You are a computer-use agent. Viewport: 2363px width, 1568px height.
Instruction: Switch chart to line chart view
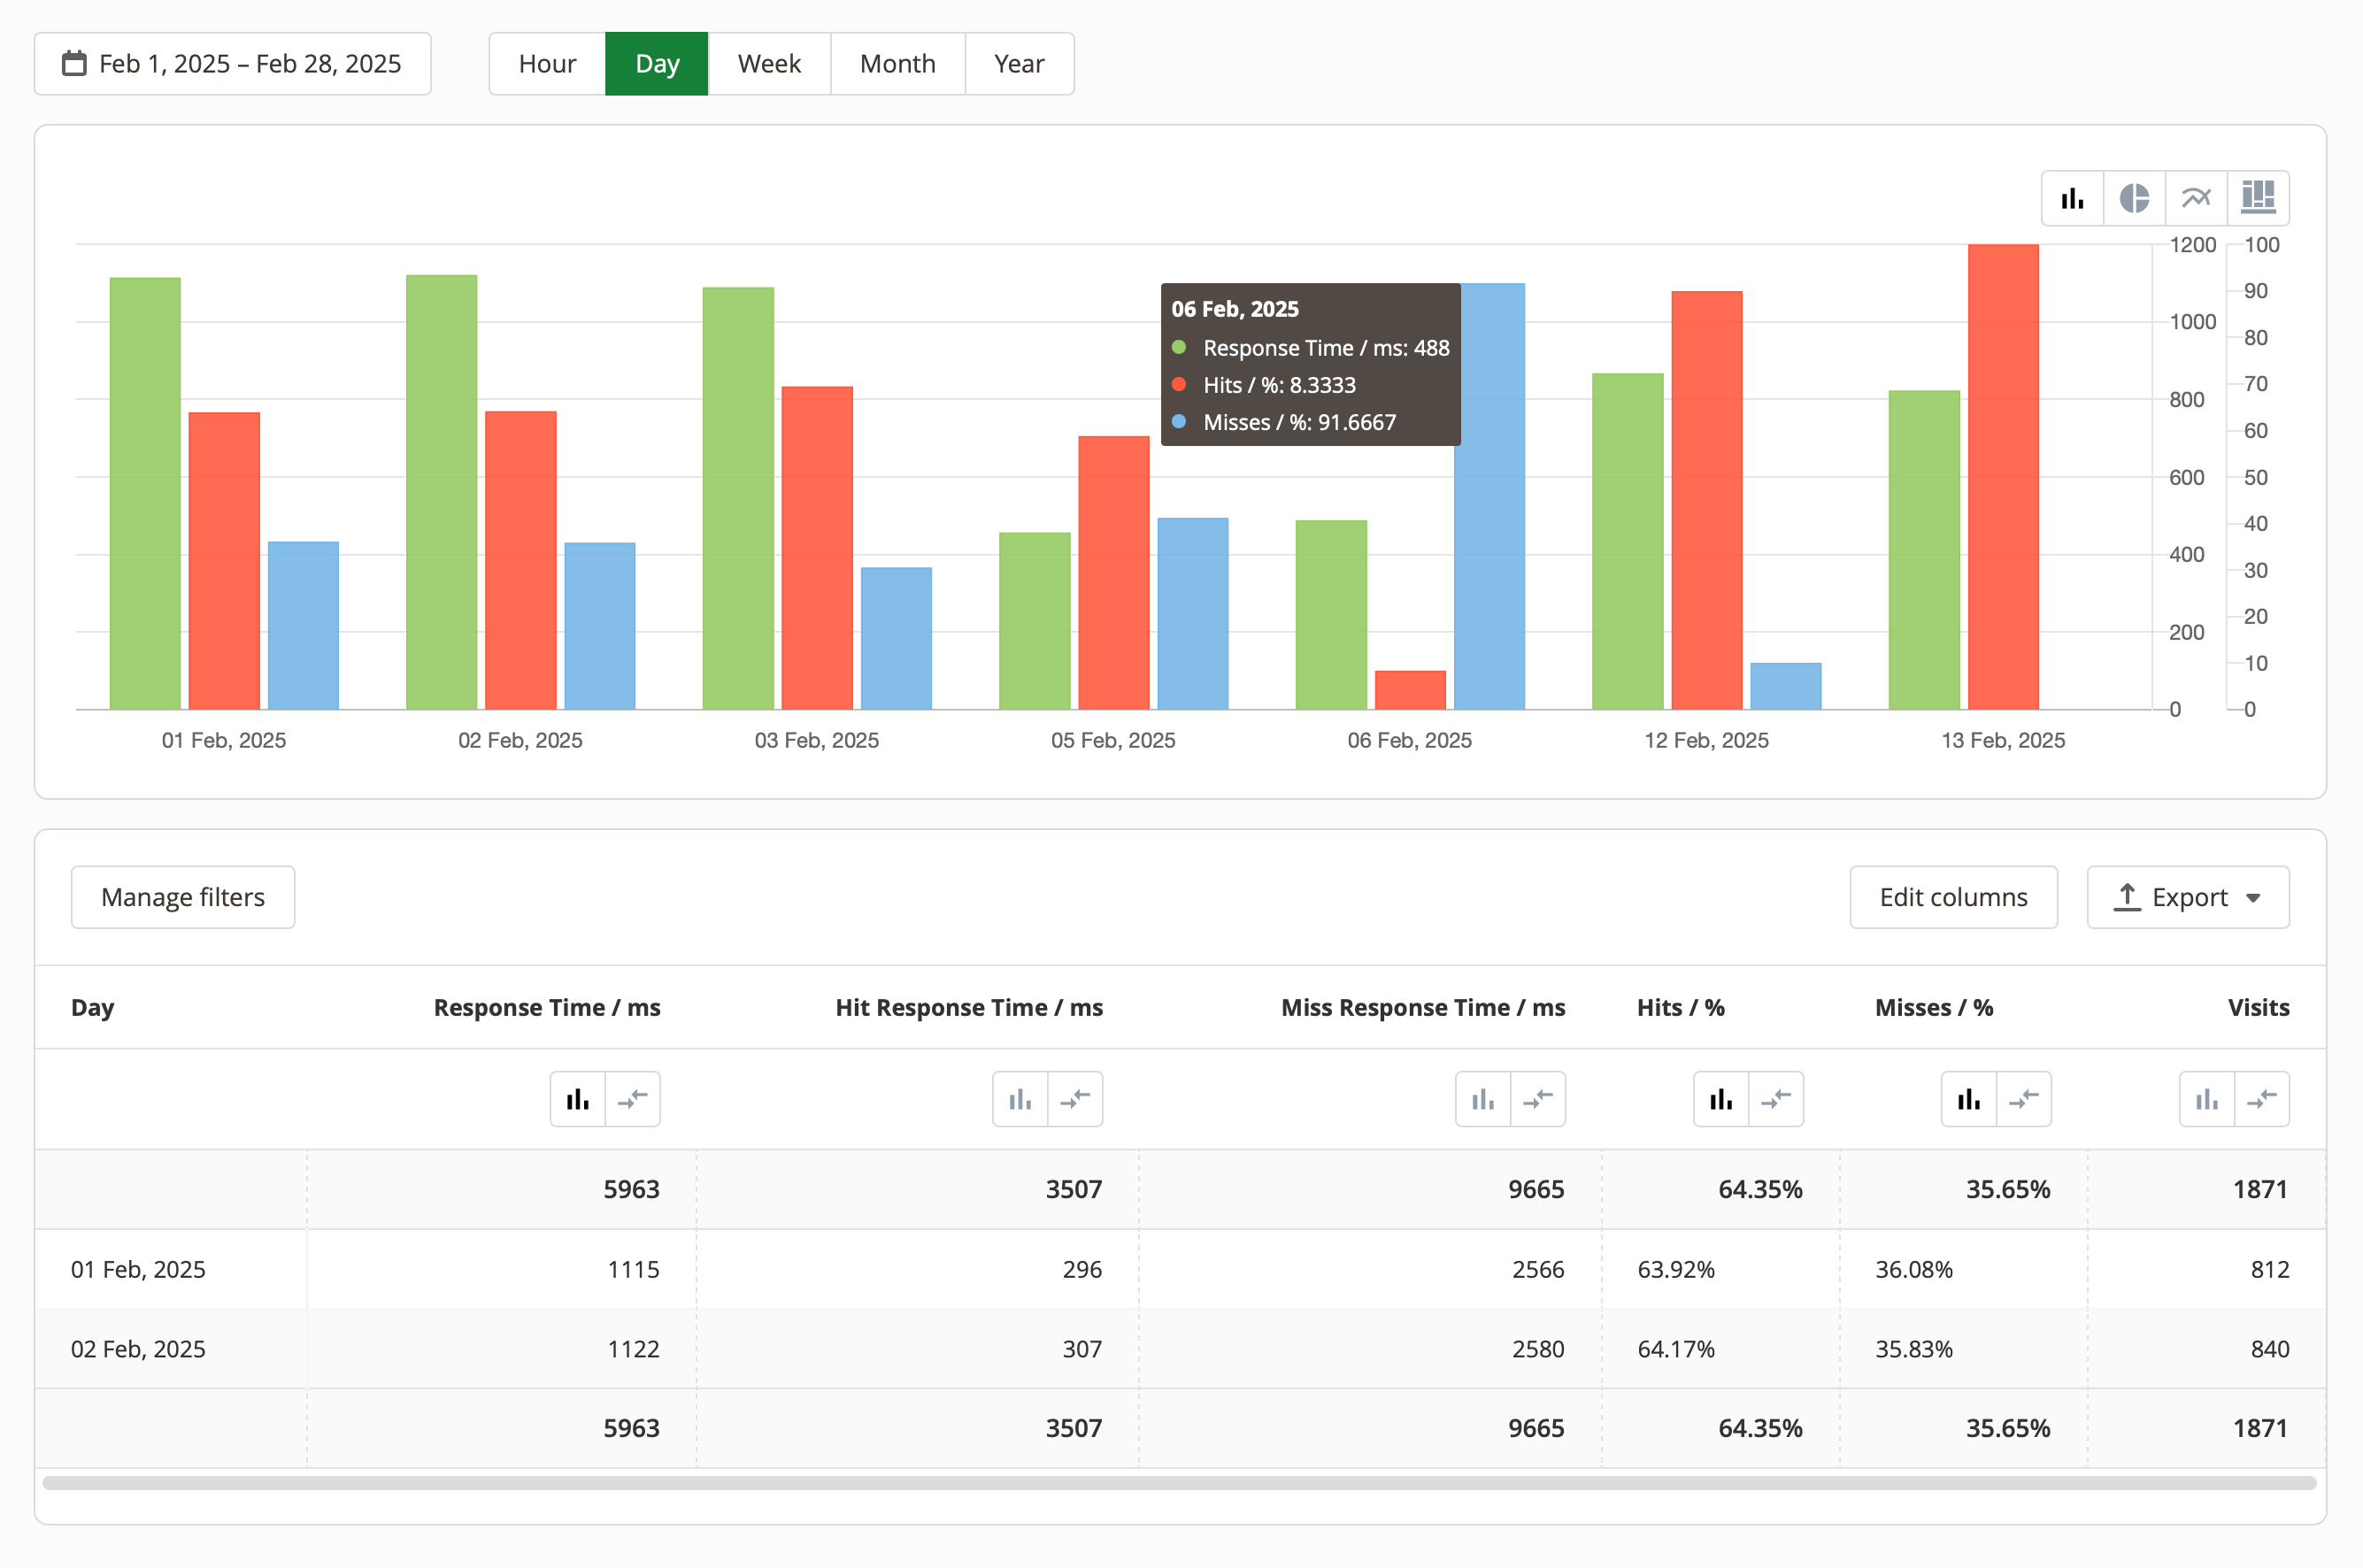2196,197
